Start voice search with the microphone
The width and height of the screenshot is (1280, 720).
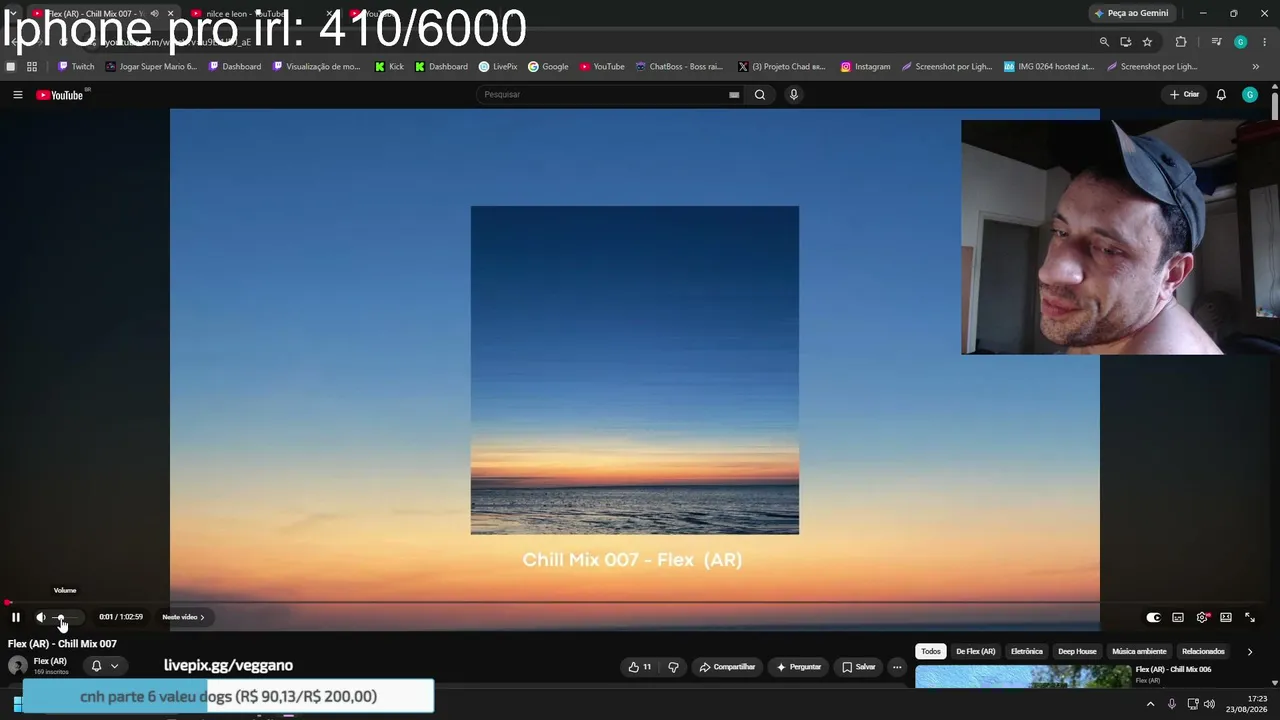pos(794,95)
